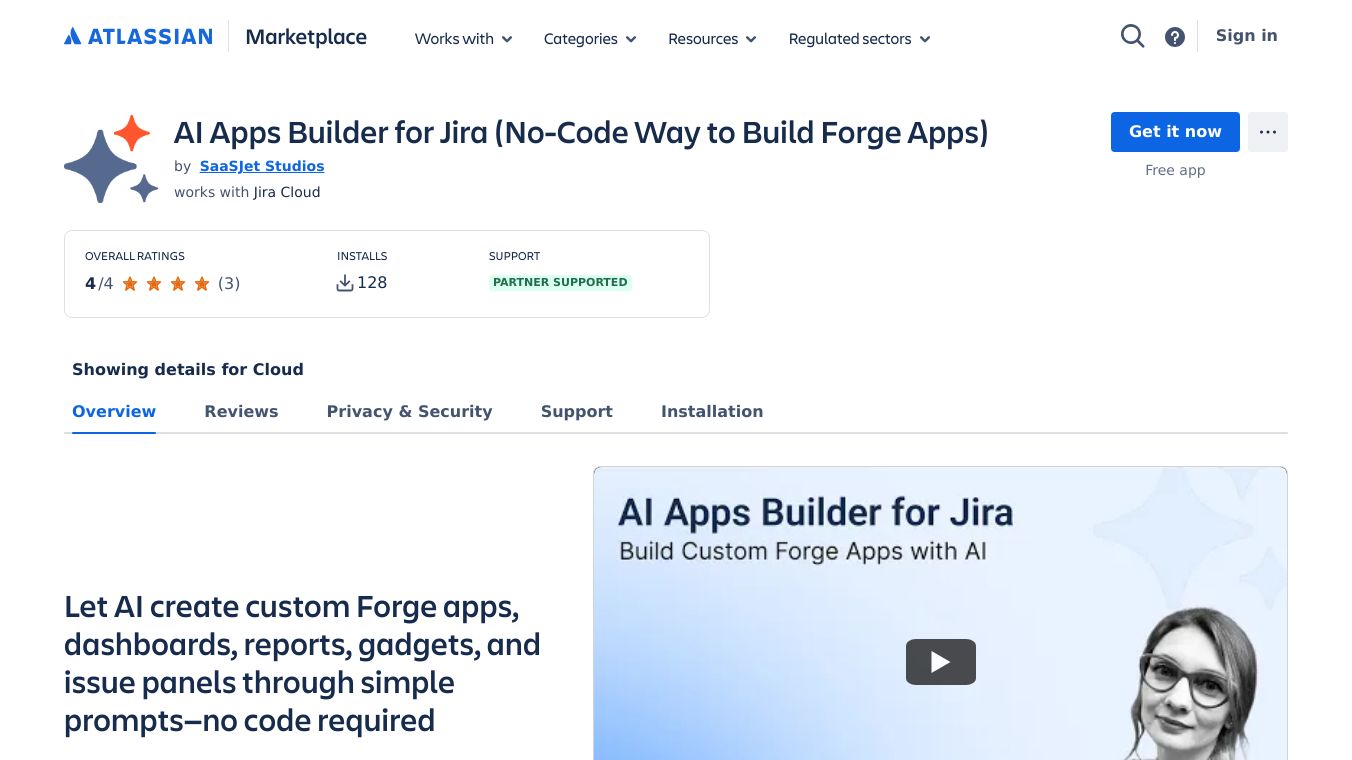This screenshot has width=1352, height=760.
Task: Open the Installation tab
Action: click(x=711, y=411)
